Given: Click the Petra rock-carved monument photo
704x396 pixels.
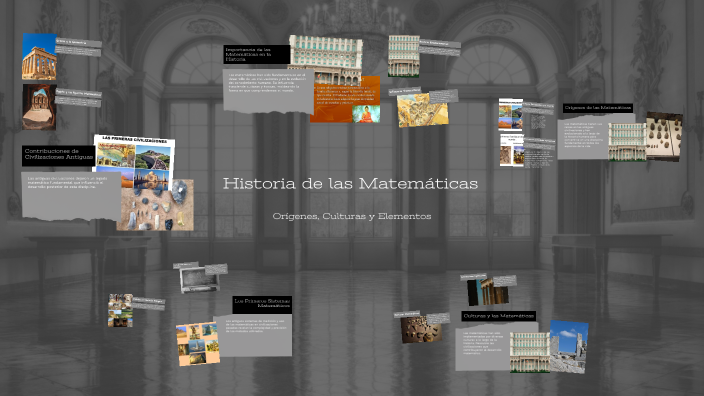Looking at the screenshot, I should pyautogui.click(x=39, y=107).
